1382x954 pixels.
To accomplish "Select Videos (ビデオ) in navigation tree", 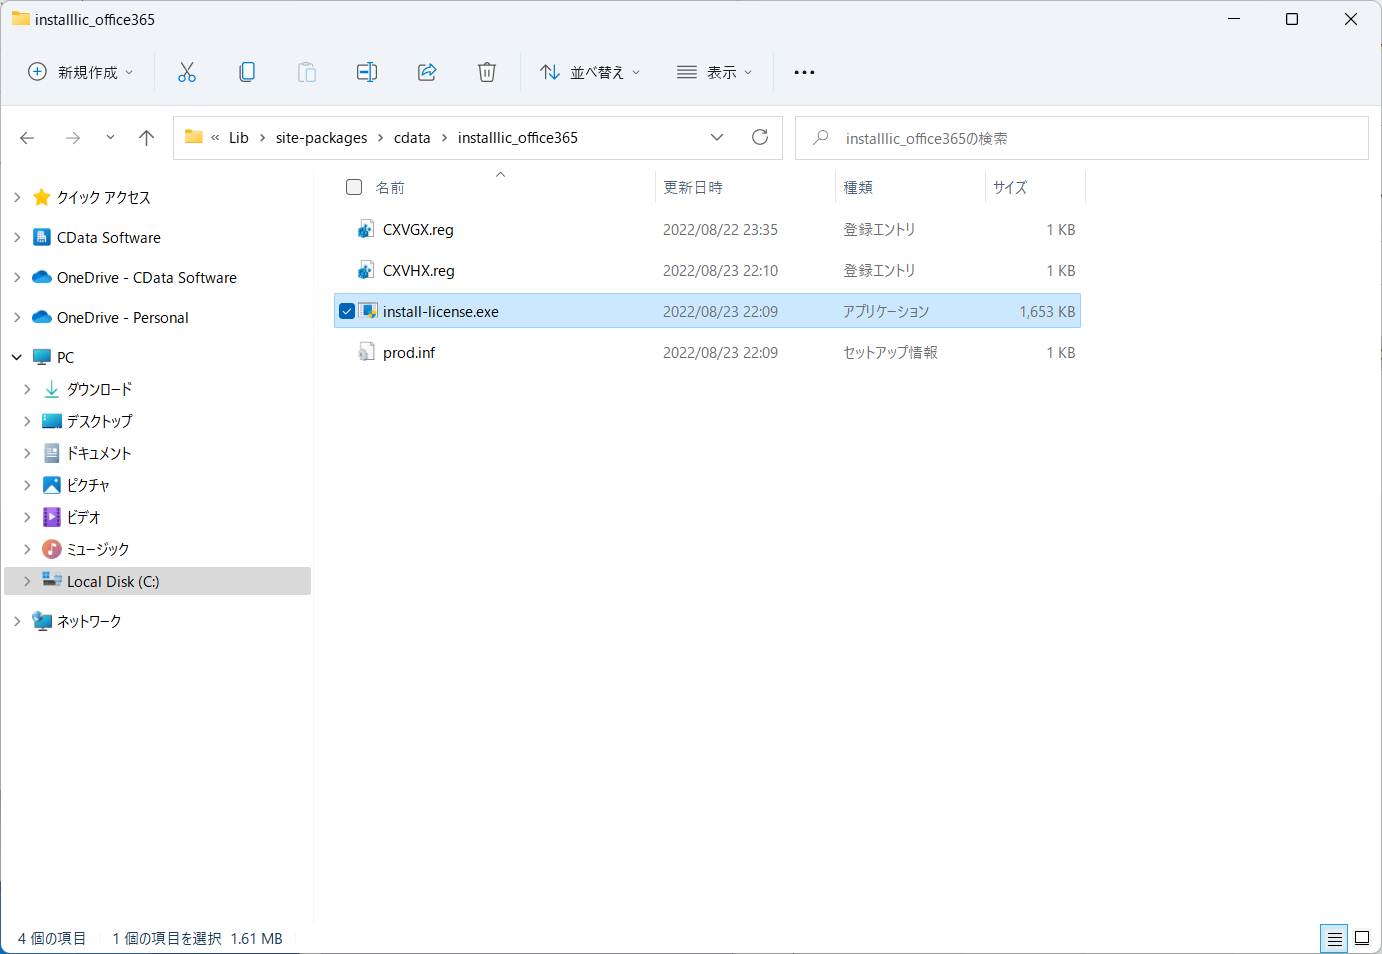I will [x=84, y=517].
